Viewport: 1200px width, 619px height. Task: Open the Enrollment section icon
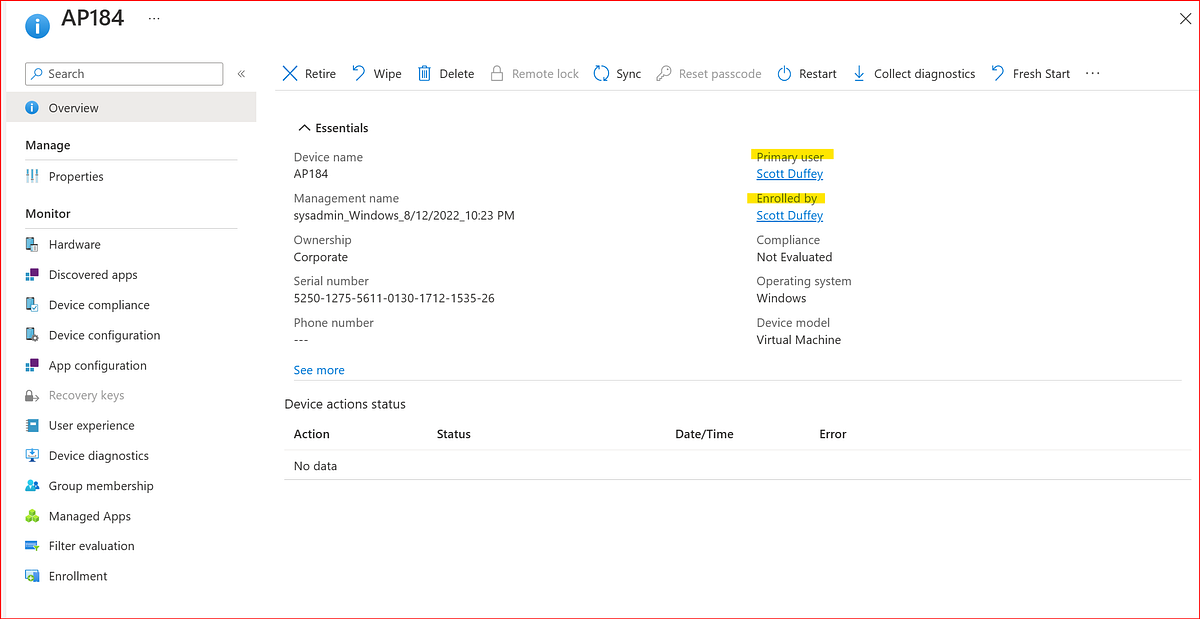tap(34, 575)
